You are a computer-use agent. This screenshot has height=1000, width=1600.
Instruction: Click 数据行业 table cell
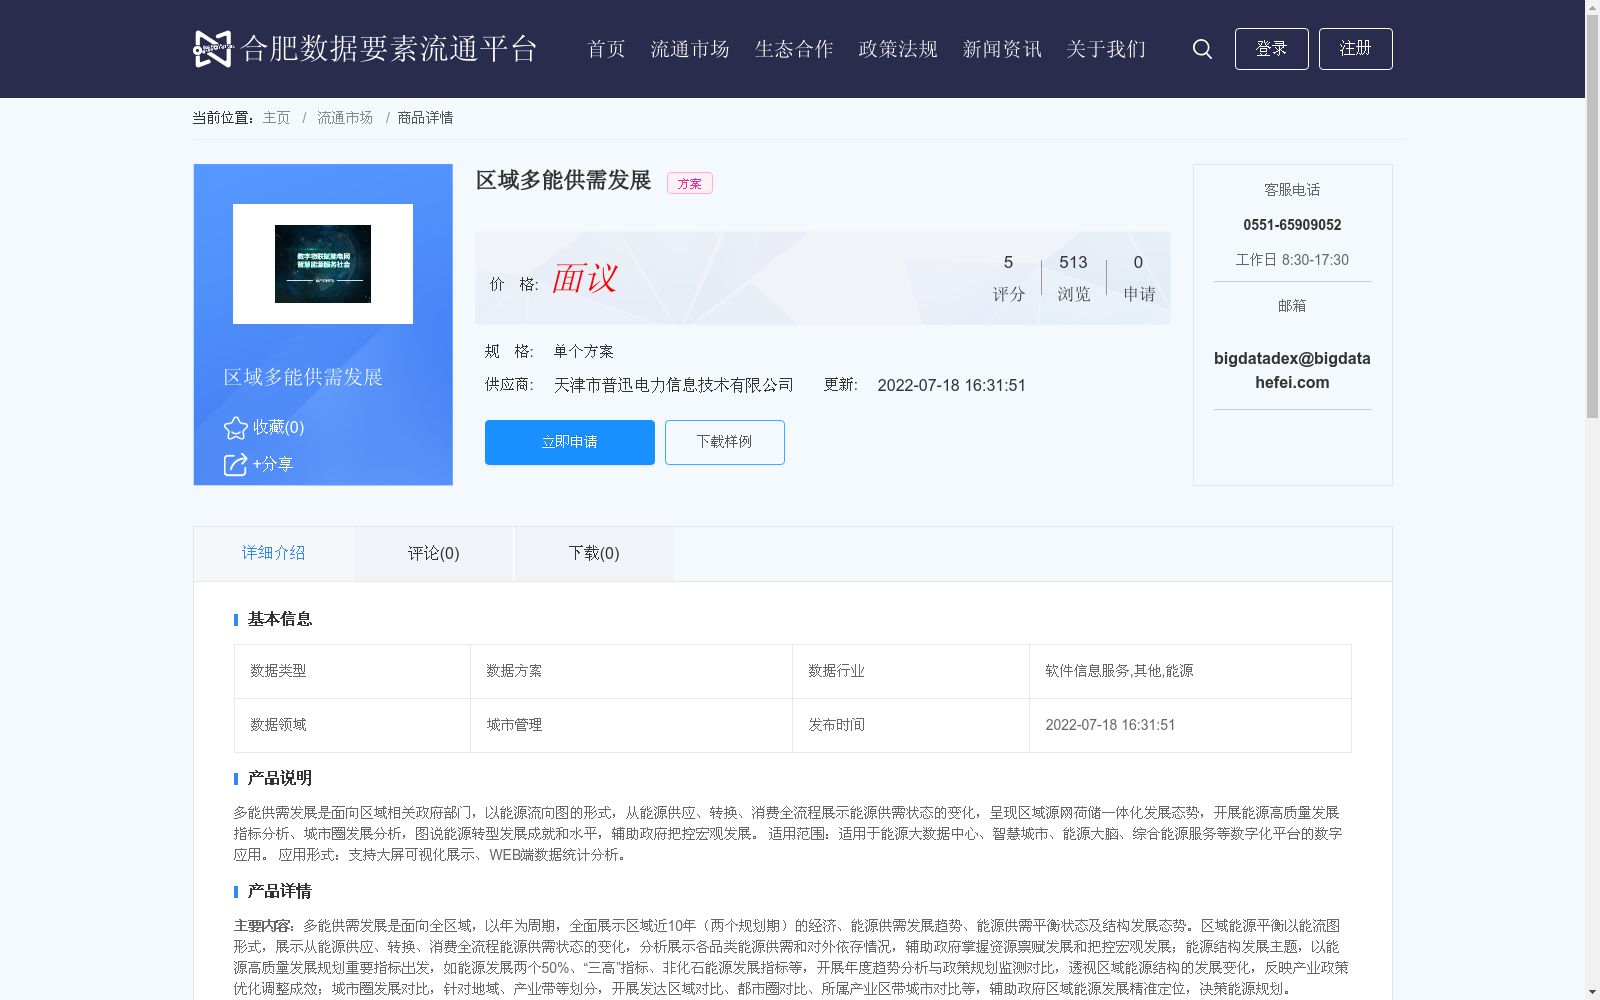[911, 671]
